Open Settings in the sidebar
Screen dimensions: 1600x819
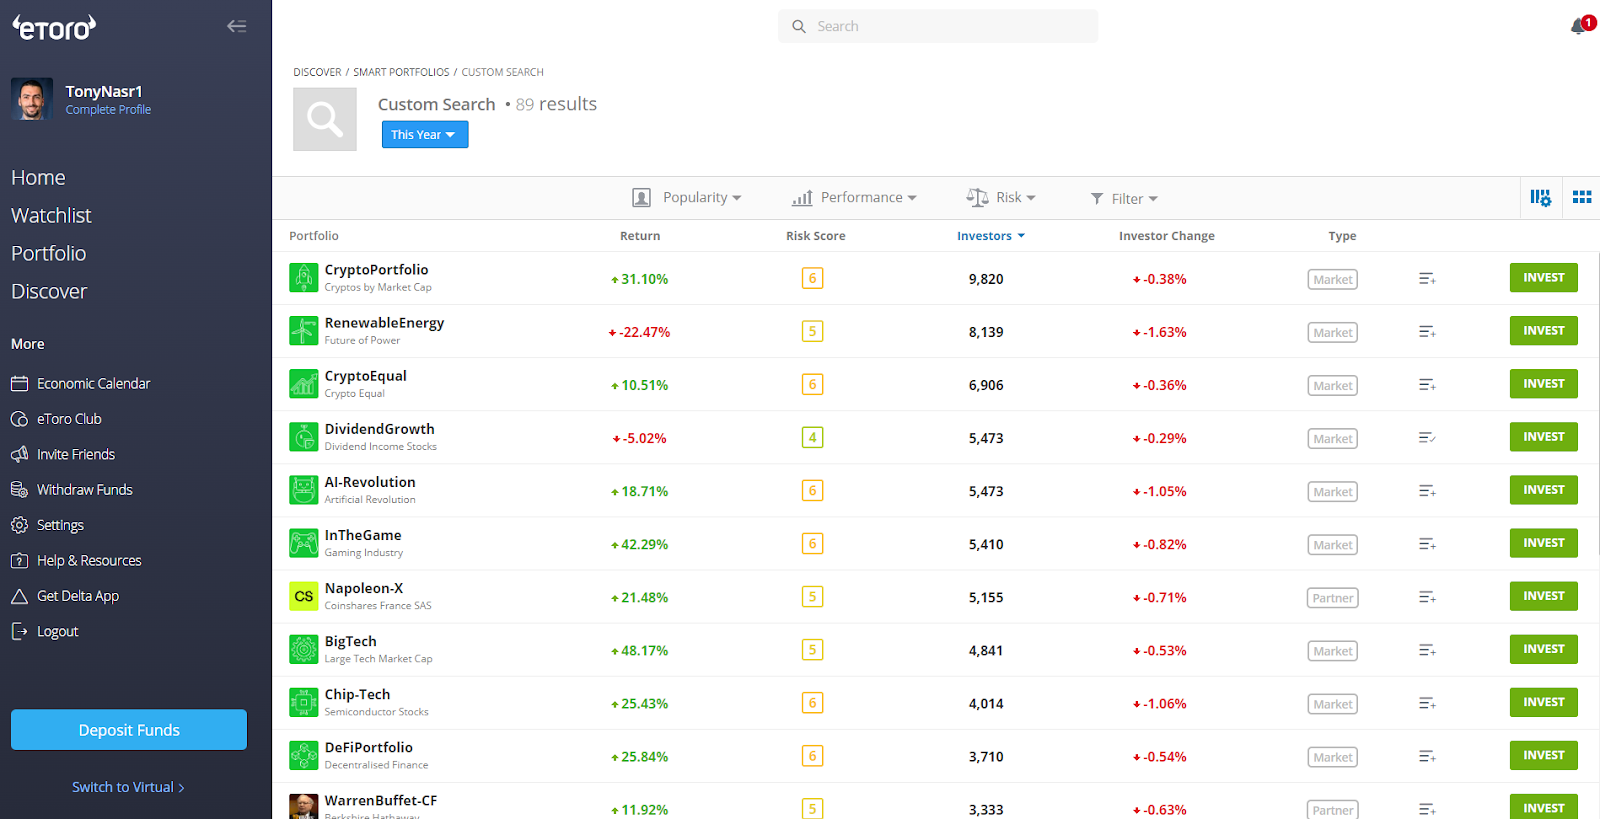tap(47, 525)
